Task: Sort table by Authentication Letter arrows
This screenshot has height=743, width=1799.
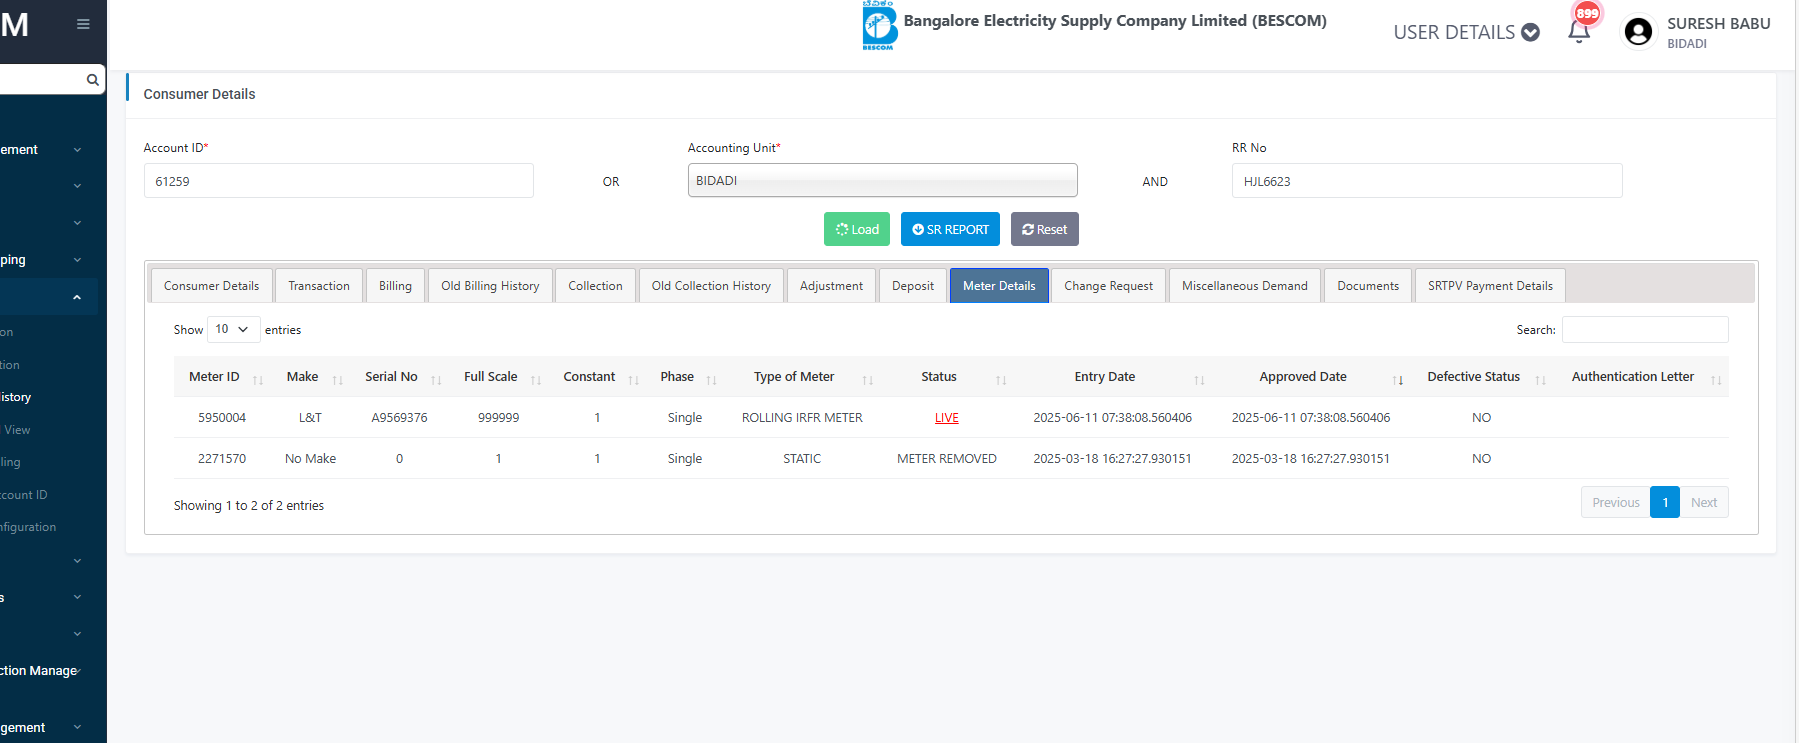Action: 1716,380
